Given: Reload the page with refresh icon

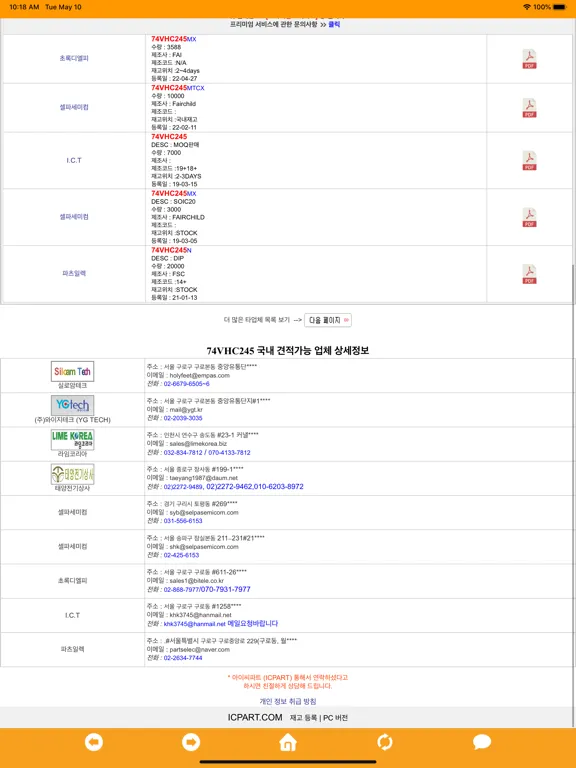Looking at the screenshot, I should click(x=384, y=743).
